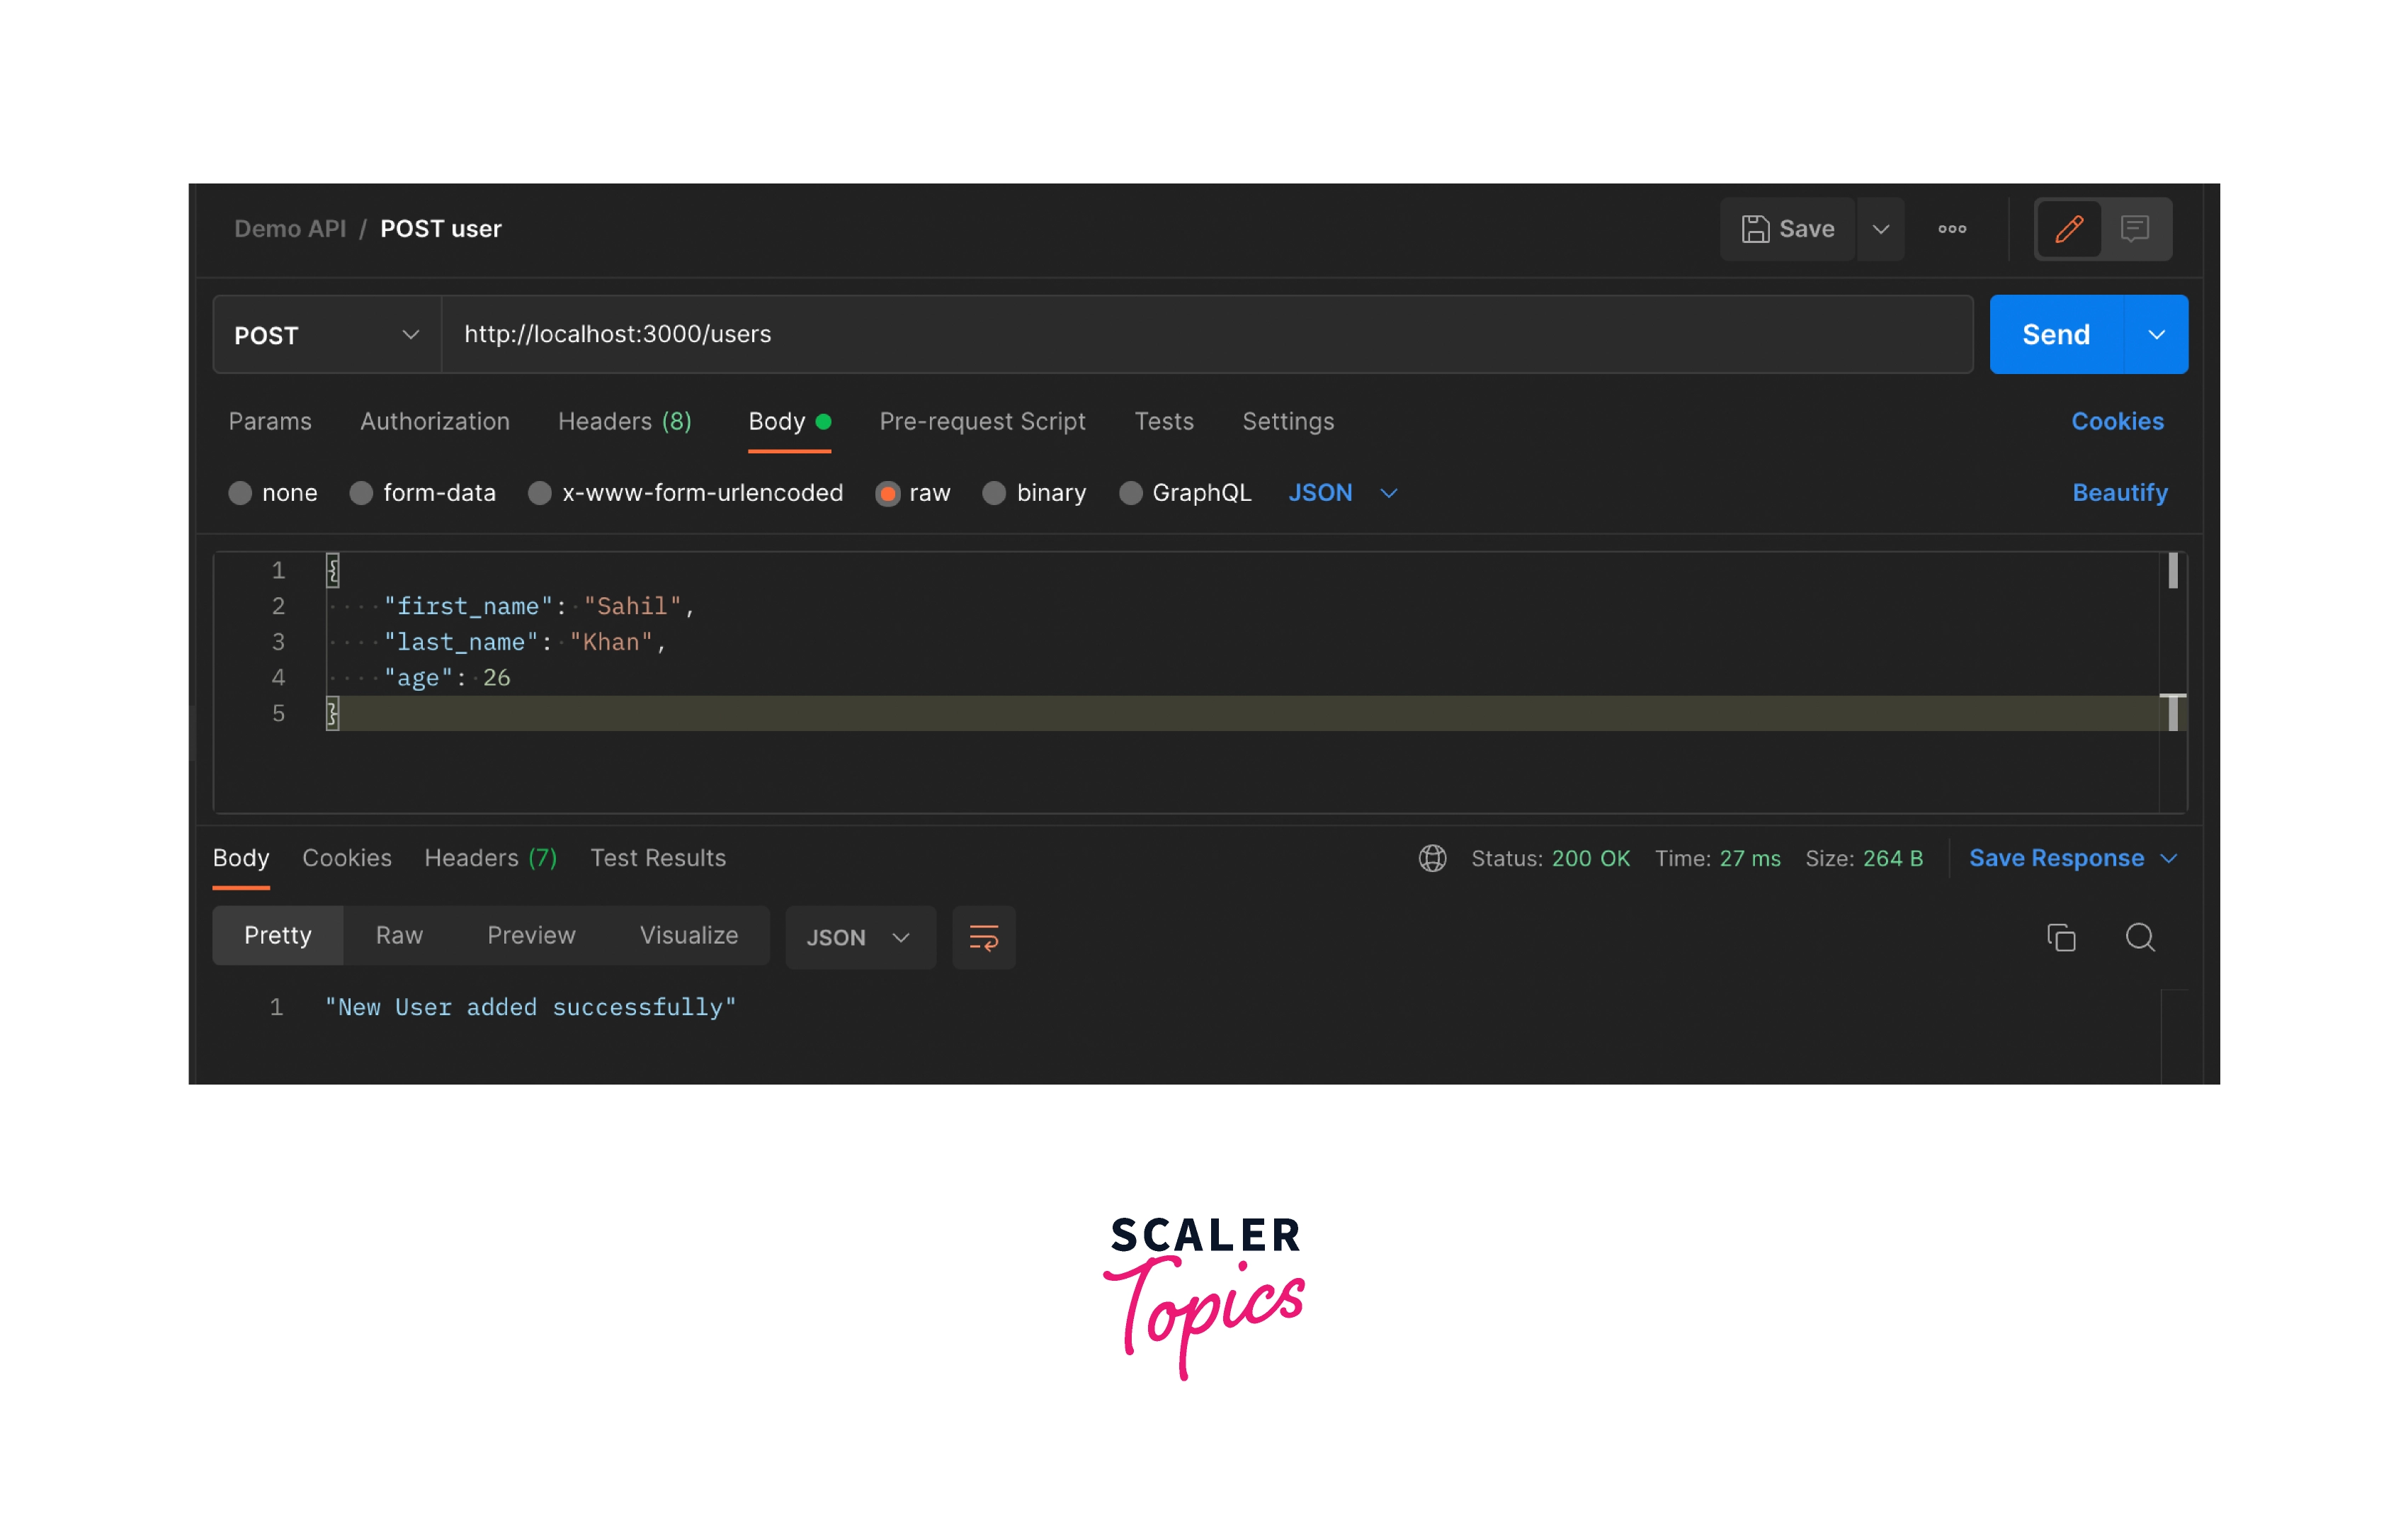Viewport: 2408px width, 1516px height.
Task: Switch to the Pre-request Script tab
Action: point(982,421)
